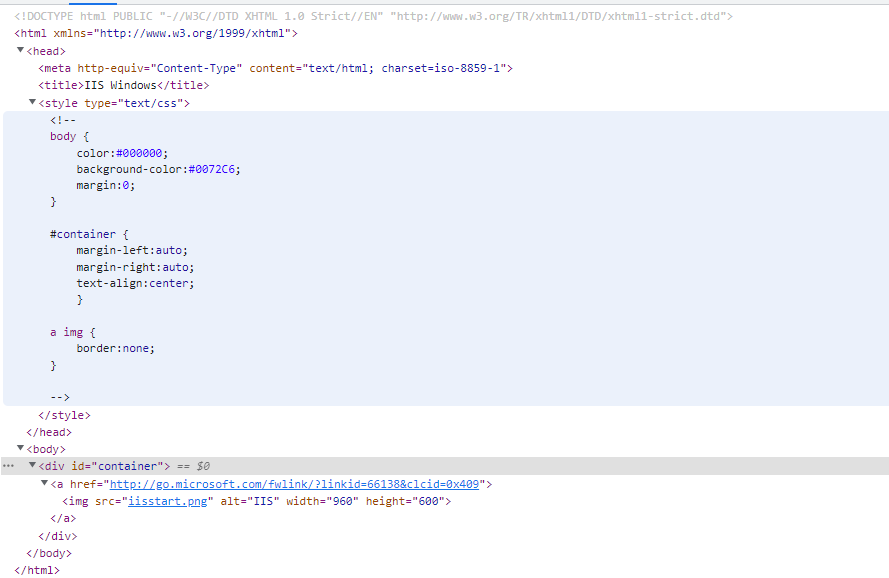Image resolution: width=889 pixels, height=578 pixels.
Task: Collapse the head element
Action: pyautogui.click(x=22, y=51)
